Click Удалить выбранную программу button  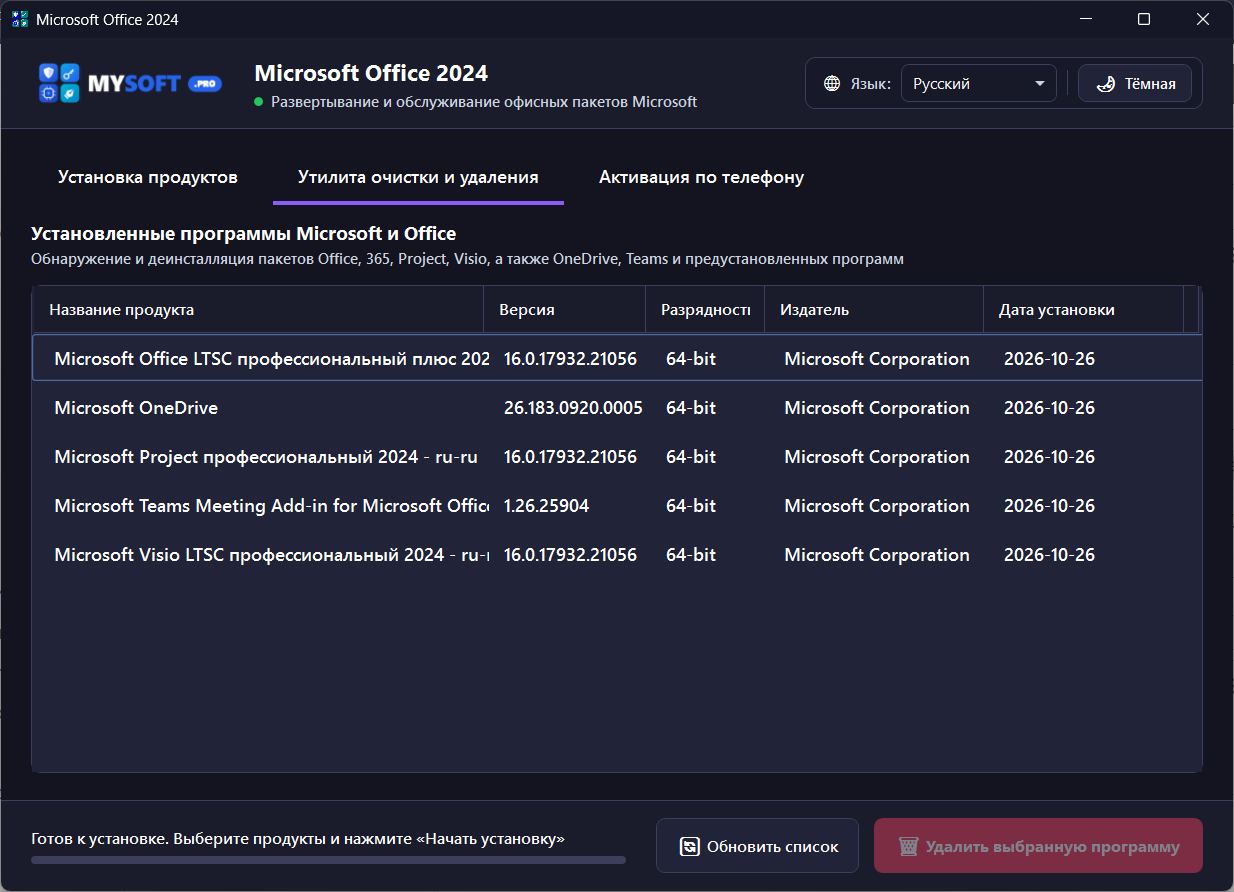click(1038, 846)
